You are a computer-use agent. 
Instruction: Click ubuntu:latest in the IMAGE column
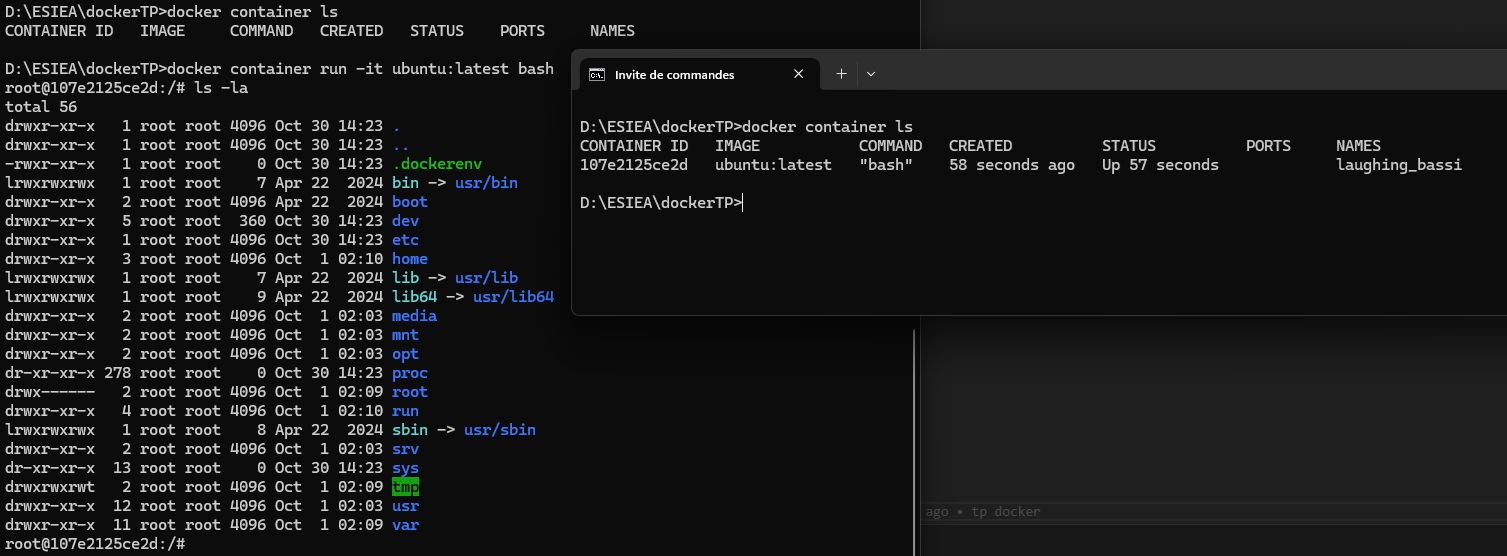(x=773, y=165)
